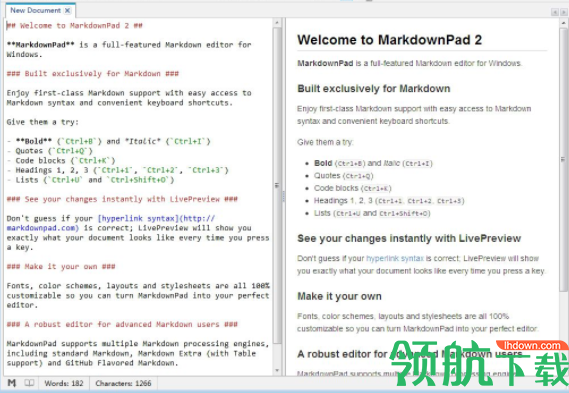This screenshot has width=569, height=393.
Task: Click '### See your changes instantly' editor line
Action: (x=122, y=199)
